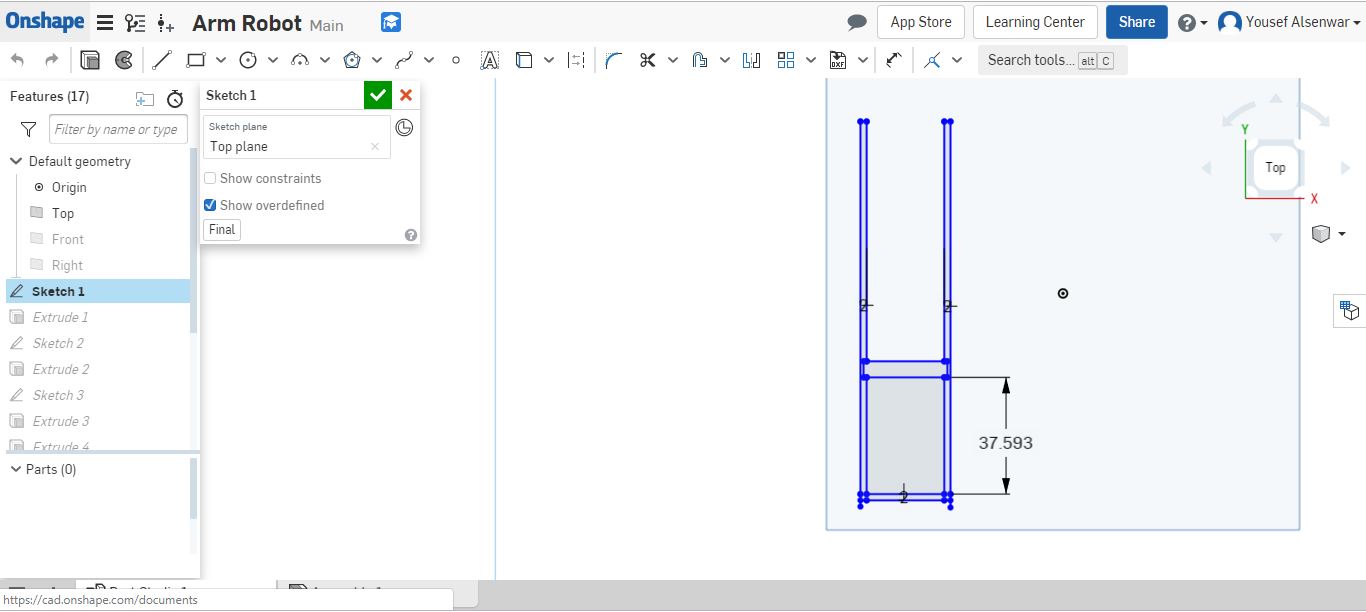Click the sketch dialog help icon
1366x612 pixels.
click(x=410, y=235)
